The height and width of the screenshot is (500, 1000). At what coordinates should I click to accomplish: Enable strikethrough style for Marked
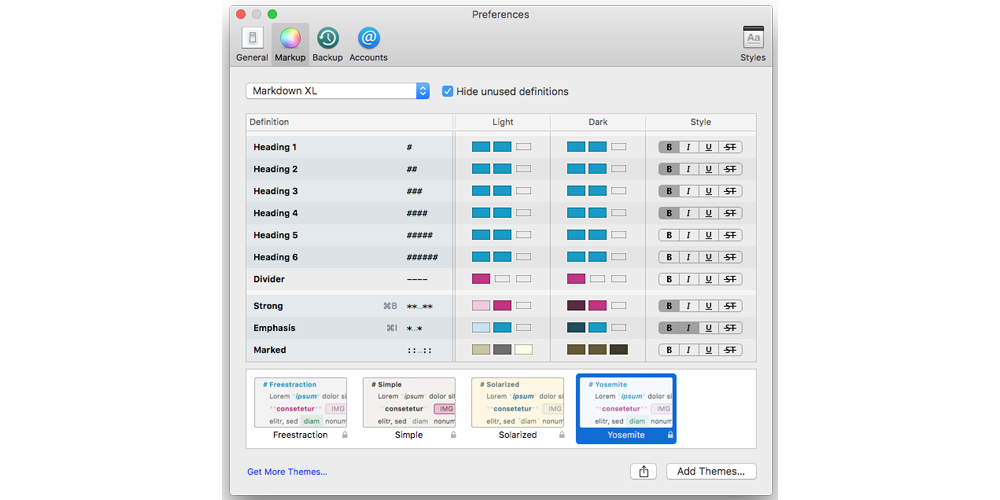[x=731, y=350]
